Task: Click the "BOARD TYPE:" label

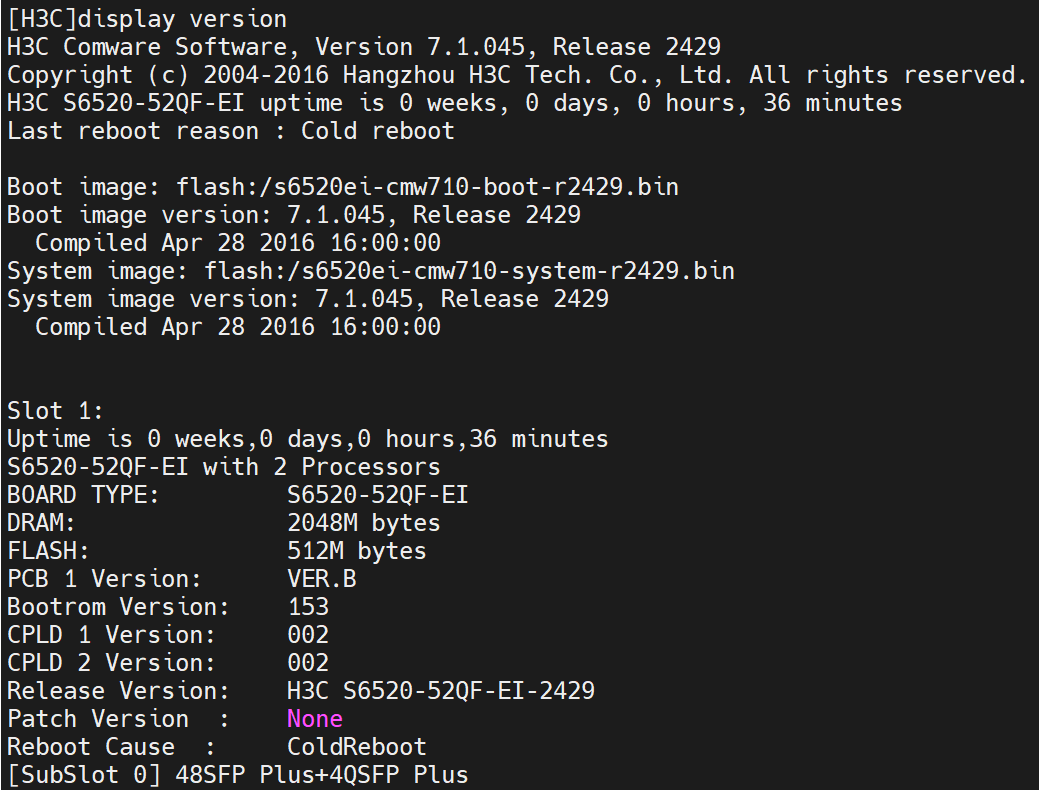Action: coord(83,495)
